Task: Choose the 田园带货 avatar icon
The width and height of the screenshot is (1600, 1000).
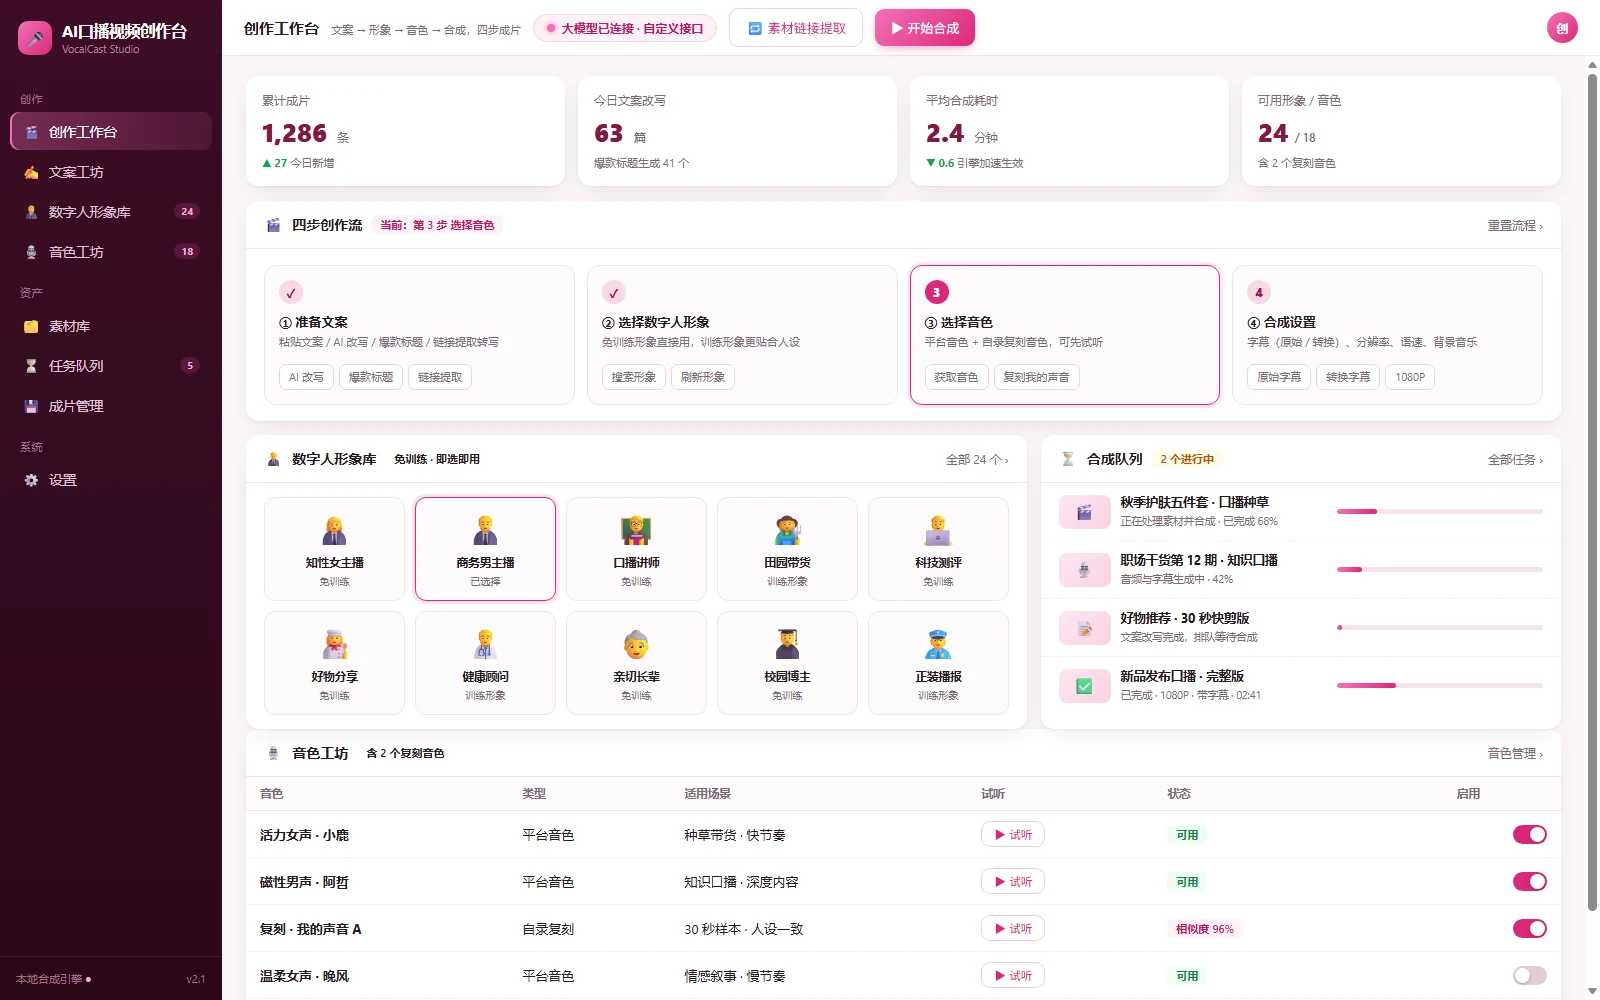Action: coord(787,530)
